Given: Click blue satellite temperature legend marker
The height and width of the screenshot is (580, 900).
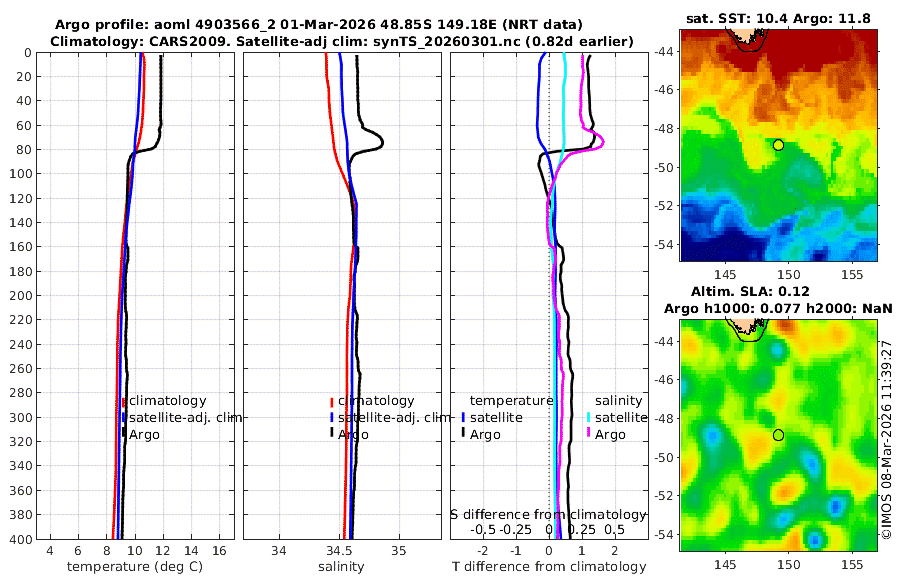Looking at the screenshot, I should click(463, 417).
